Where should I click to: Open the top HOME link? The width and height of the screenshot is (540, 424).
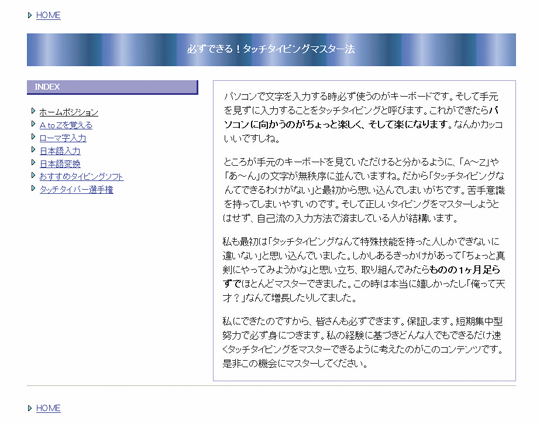click(48, 15)
